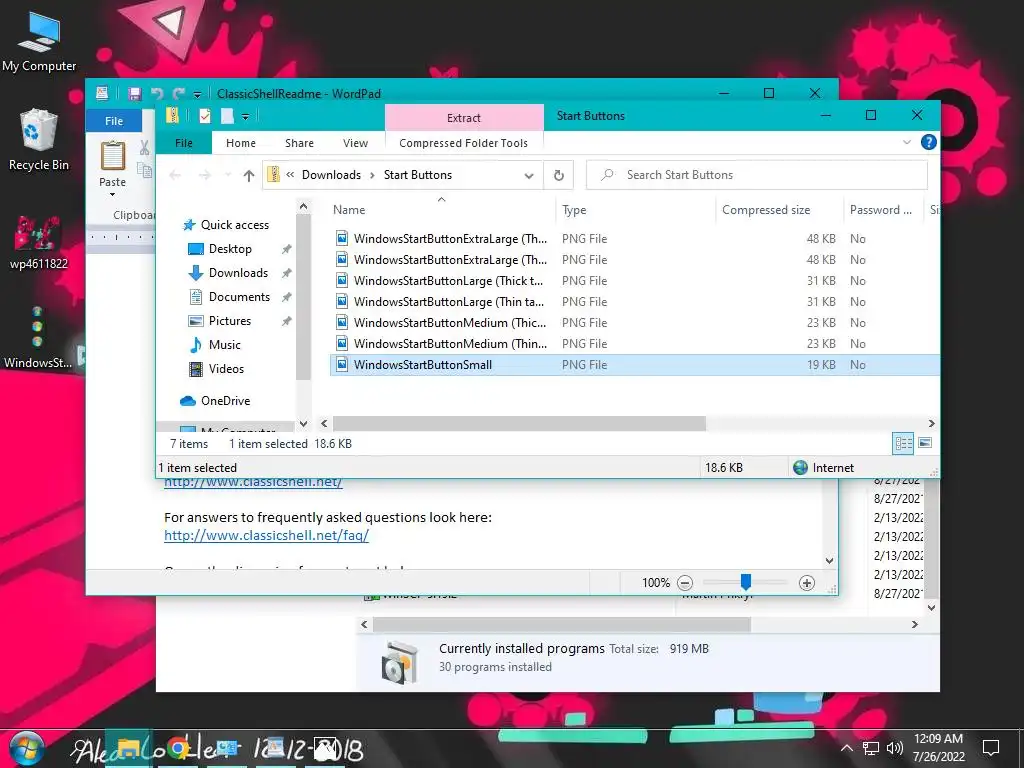1024x768 pixels.
Task: Click the Save icon in WordPad title bar
Action: pos(135,93)
